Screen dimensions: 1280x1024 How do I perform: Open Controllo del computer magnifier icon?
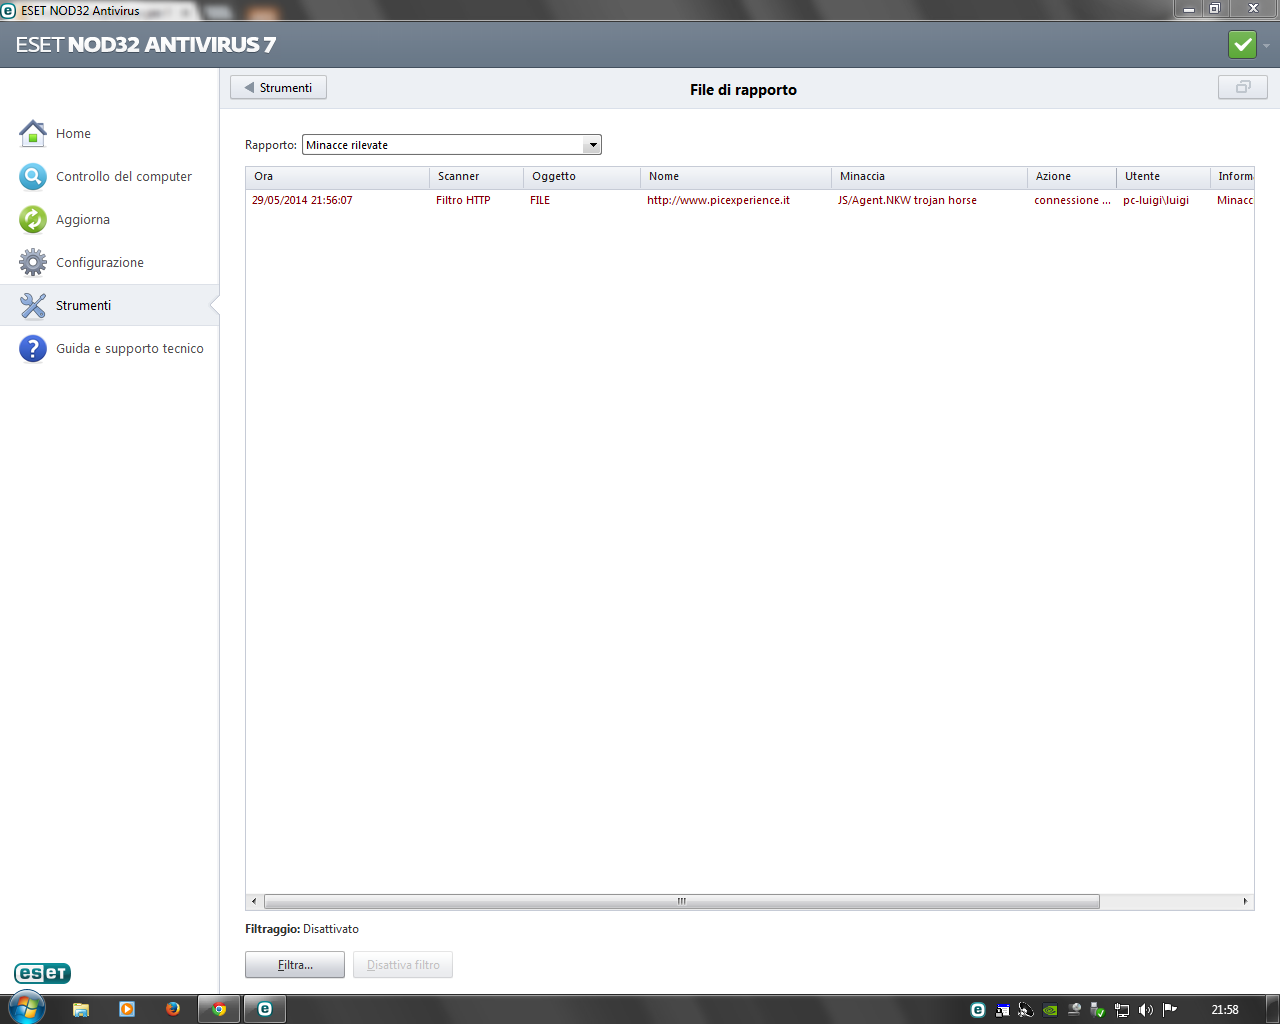33,177
